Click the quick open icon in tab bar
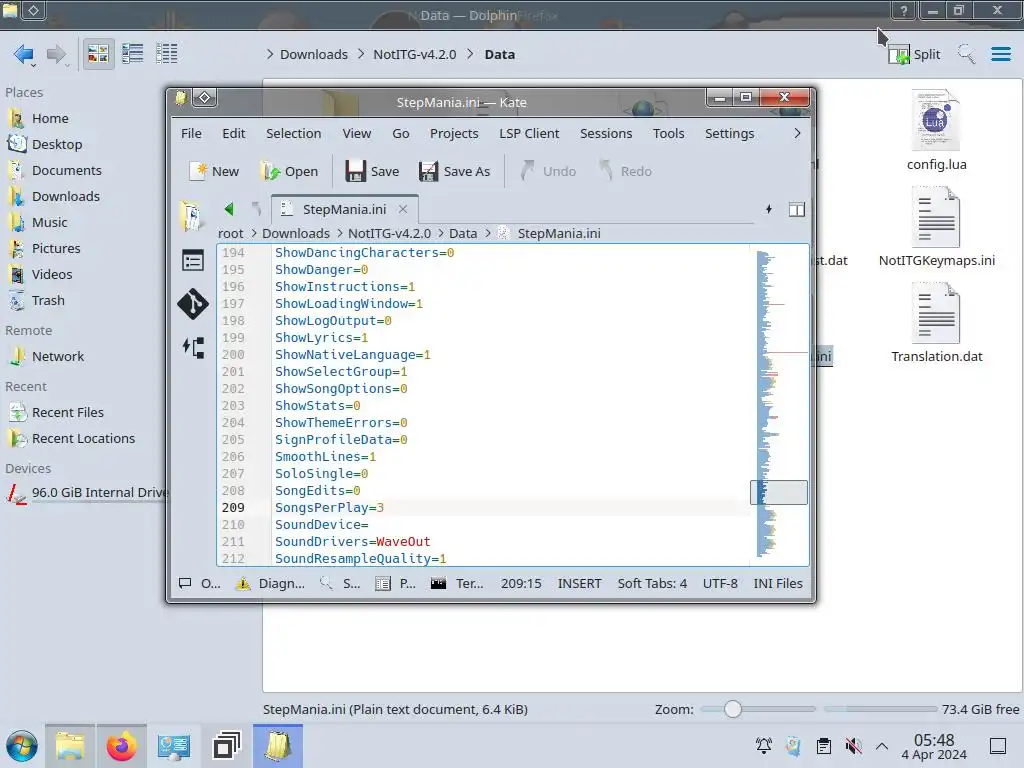The height and width of the screenshot is (768, 1024). (769, 209)
